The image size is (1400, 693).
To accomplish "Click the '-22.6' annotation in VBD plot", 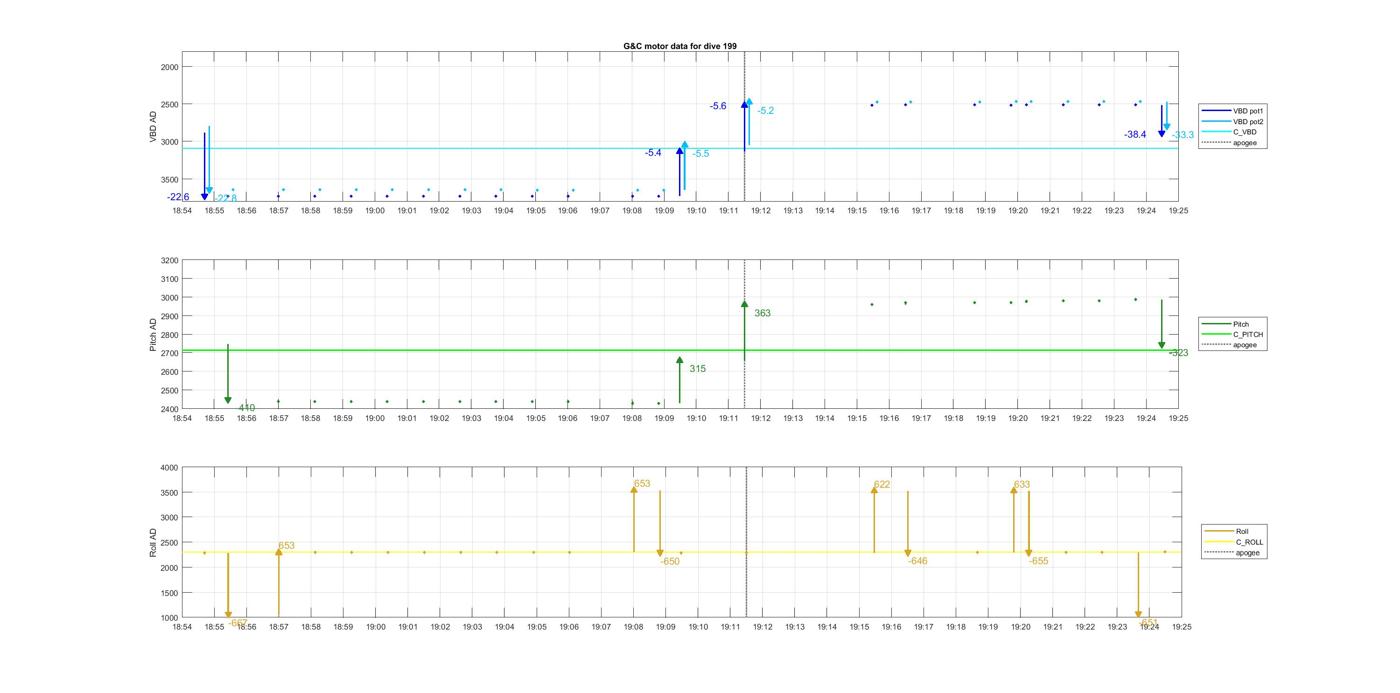I will click(x=178, y=197).
